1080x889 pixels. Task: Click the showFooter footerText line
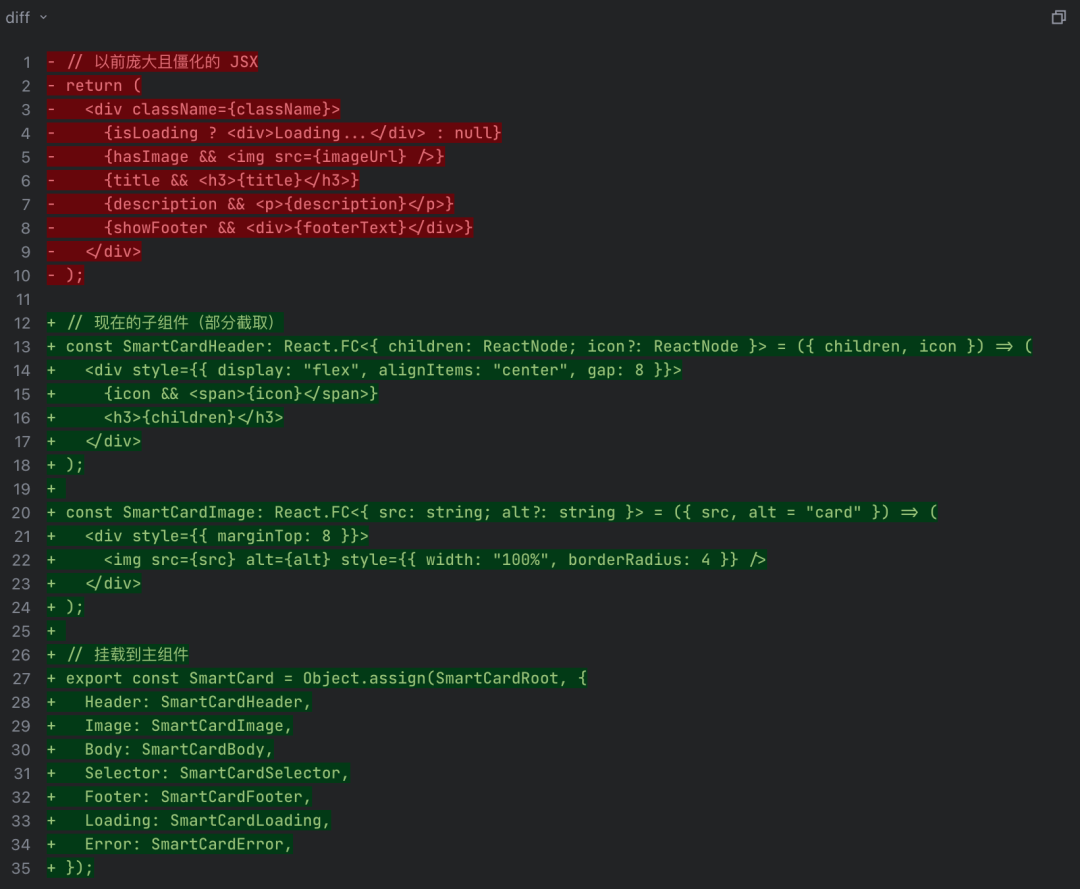(x=286, y=228)
